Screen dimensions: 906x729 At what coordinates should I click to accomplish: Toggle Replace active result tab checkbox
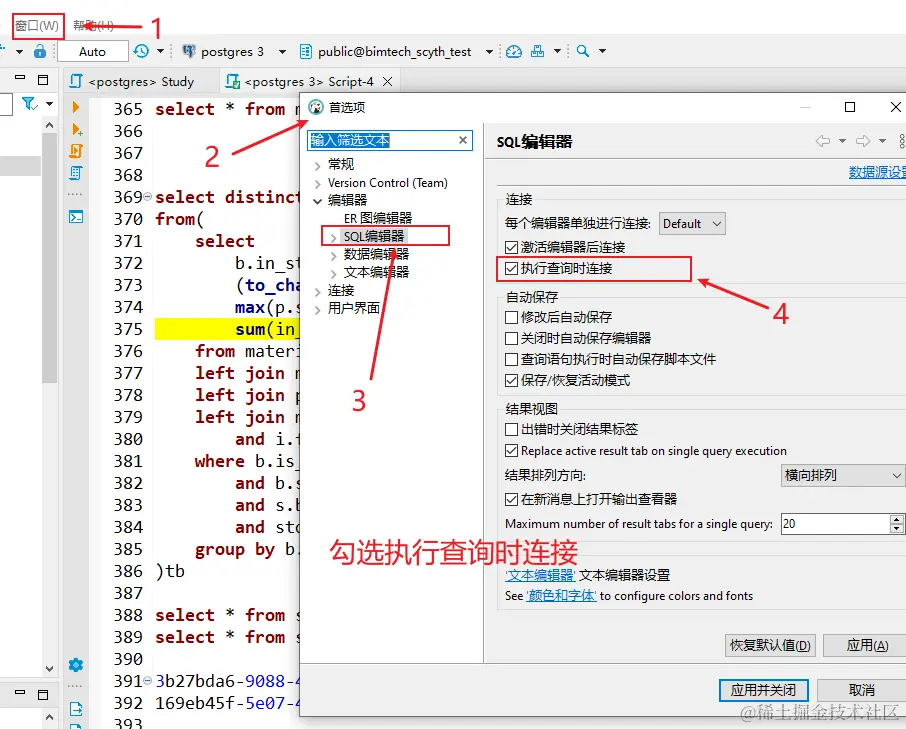511,451
